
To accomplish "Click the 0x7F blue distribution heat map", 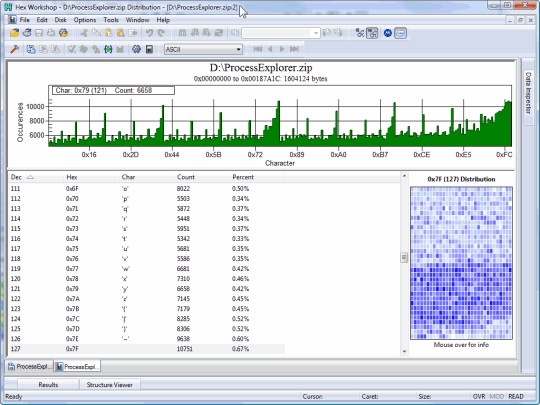I will tap(461, 263).
